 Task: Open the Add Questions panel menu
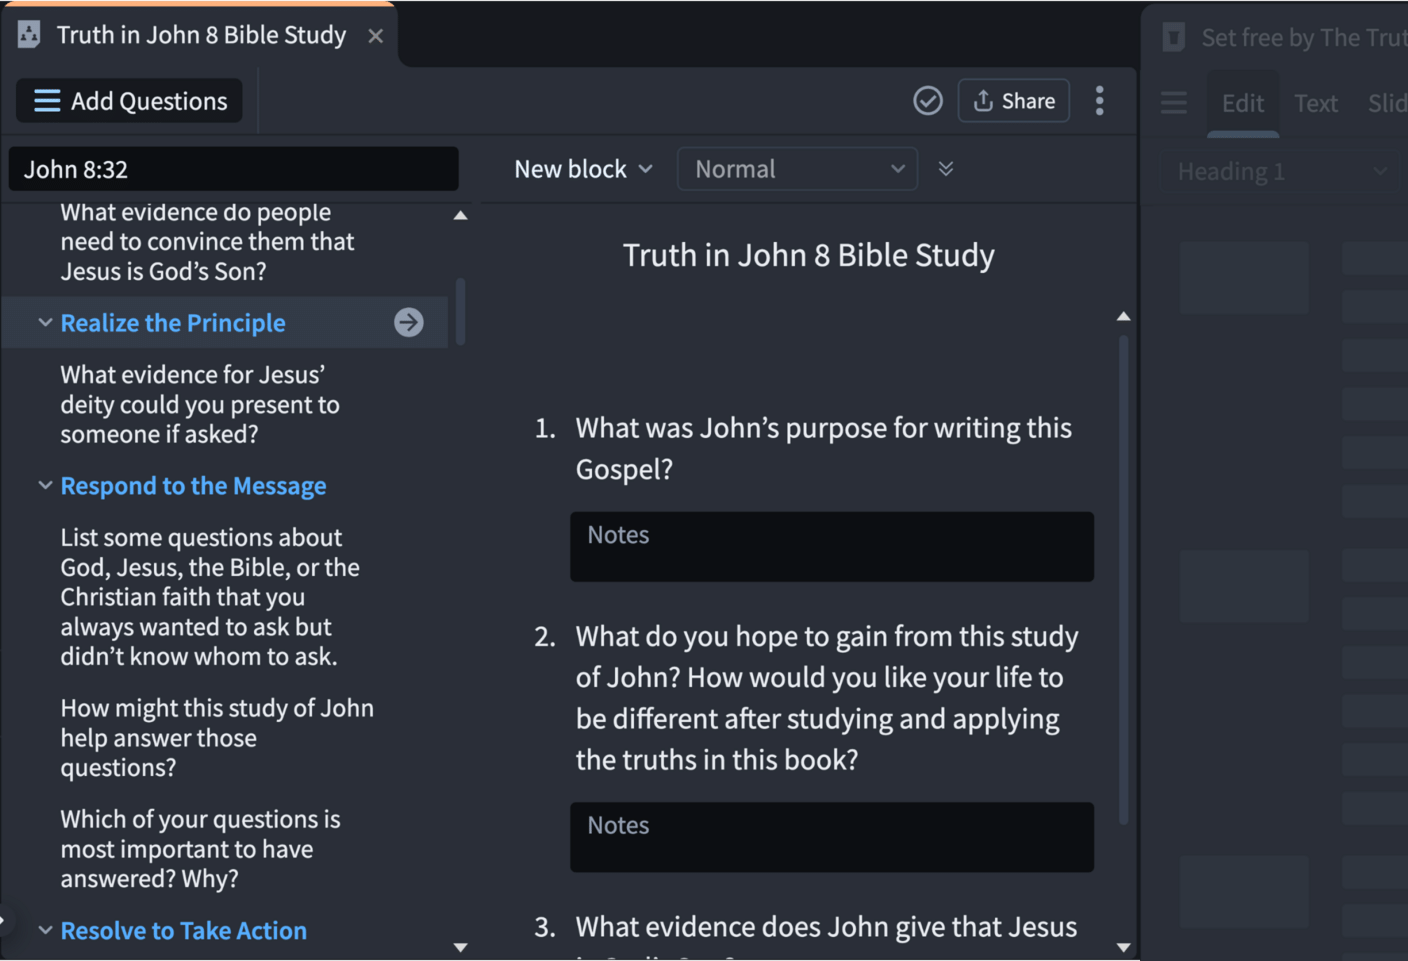click(x=129, y=101)
